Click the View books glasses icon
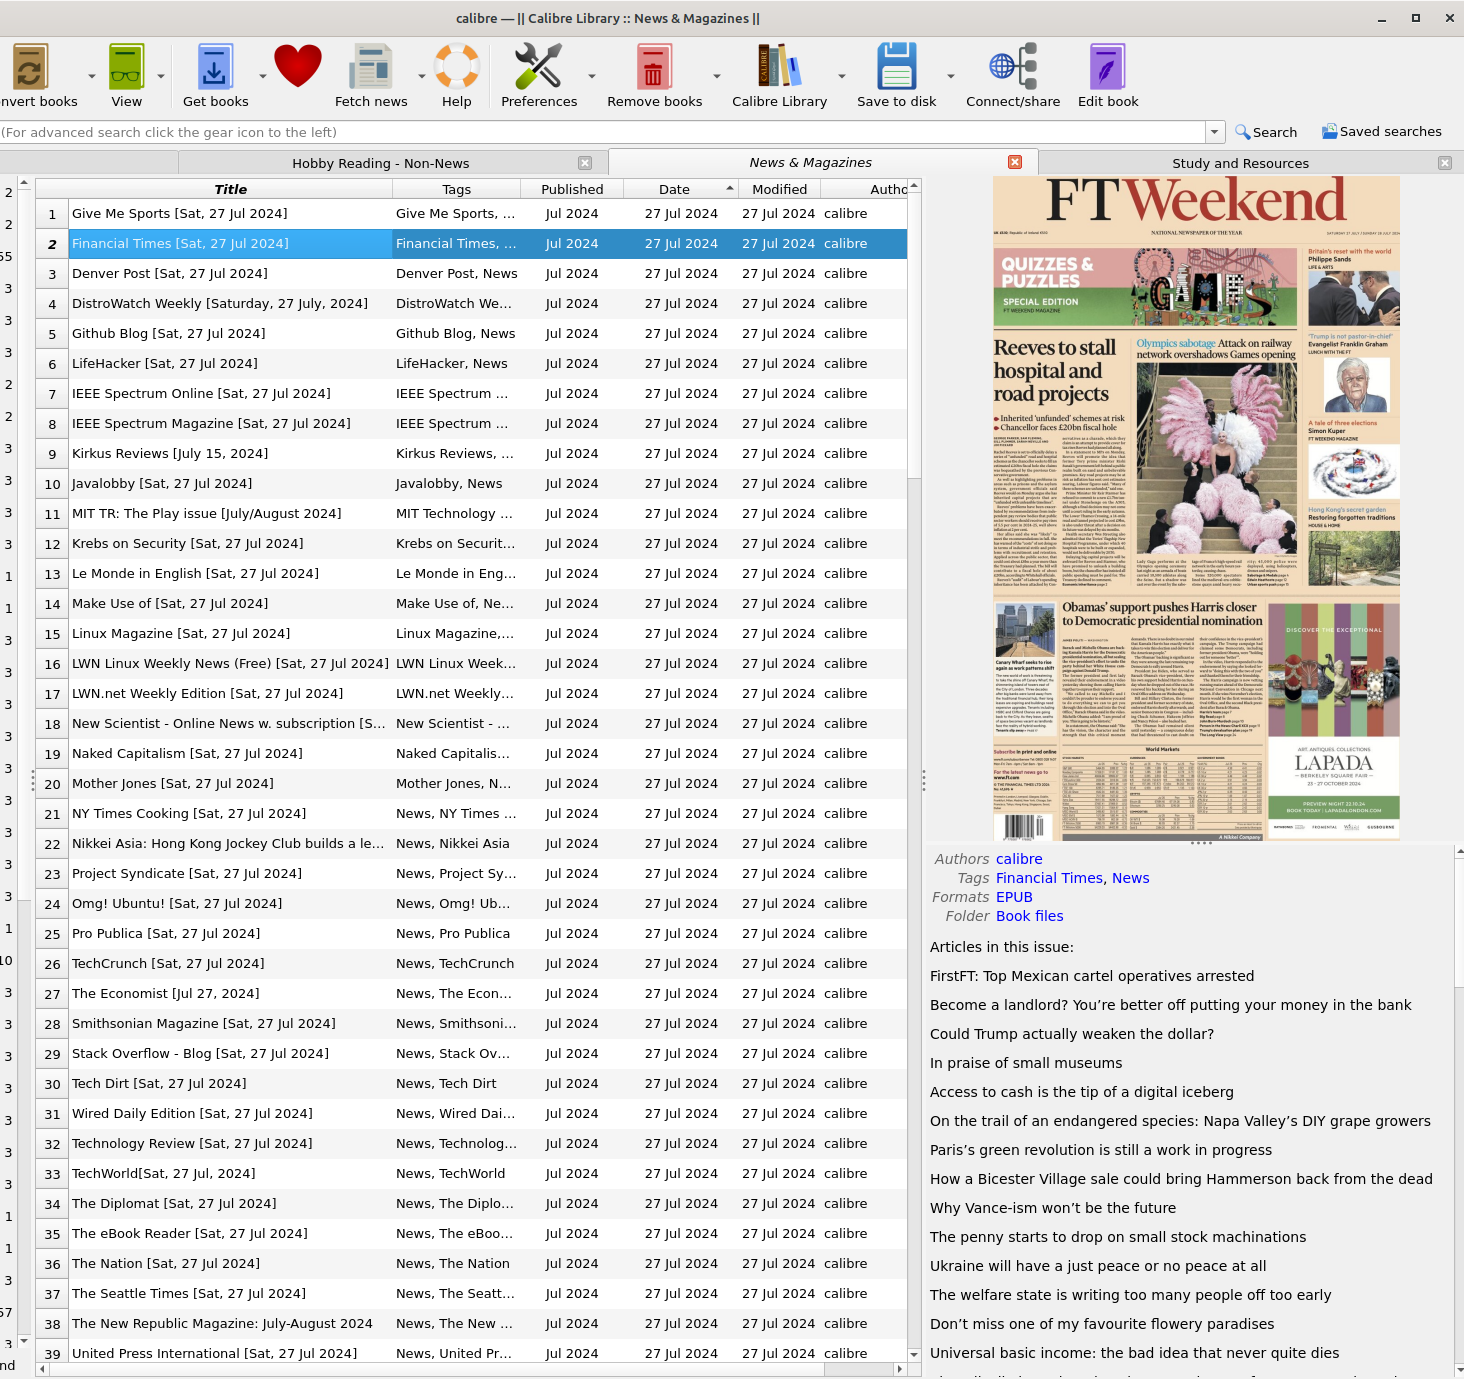 pos(126,68)
